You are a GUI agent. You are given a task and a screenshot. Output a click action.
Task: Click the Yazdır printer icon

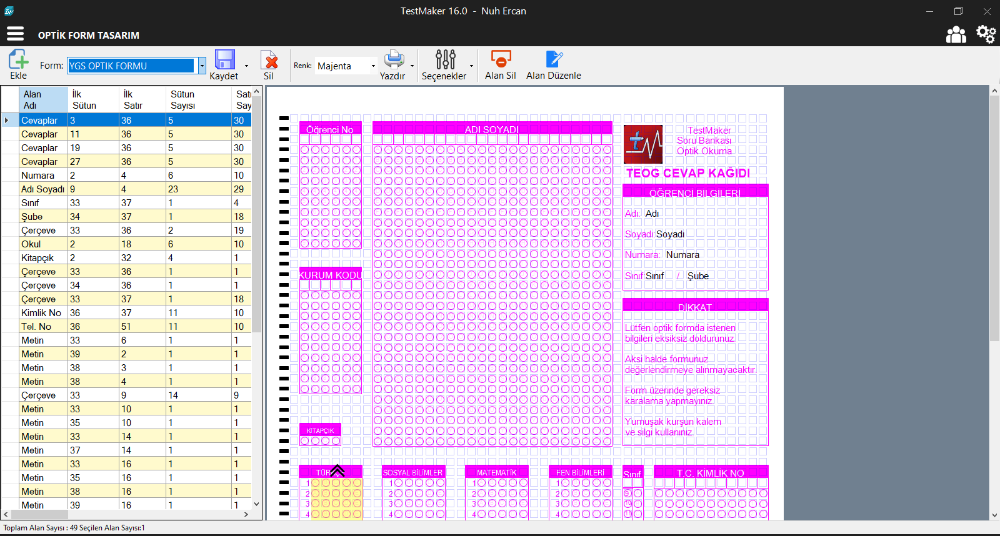tap(394, 59)
